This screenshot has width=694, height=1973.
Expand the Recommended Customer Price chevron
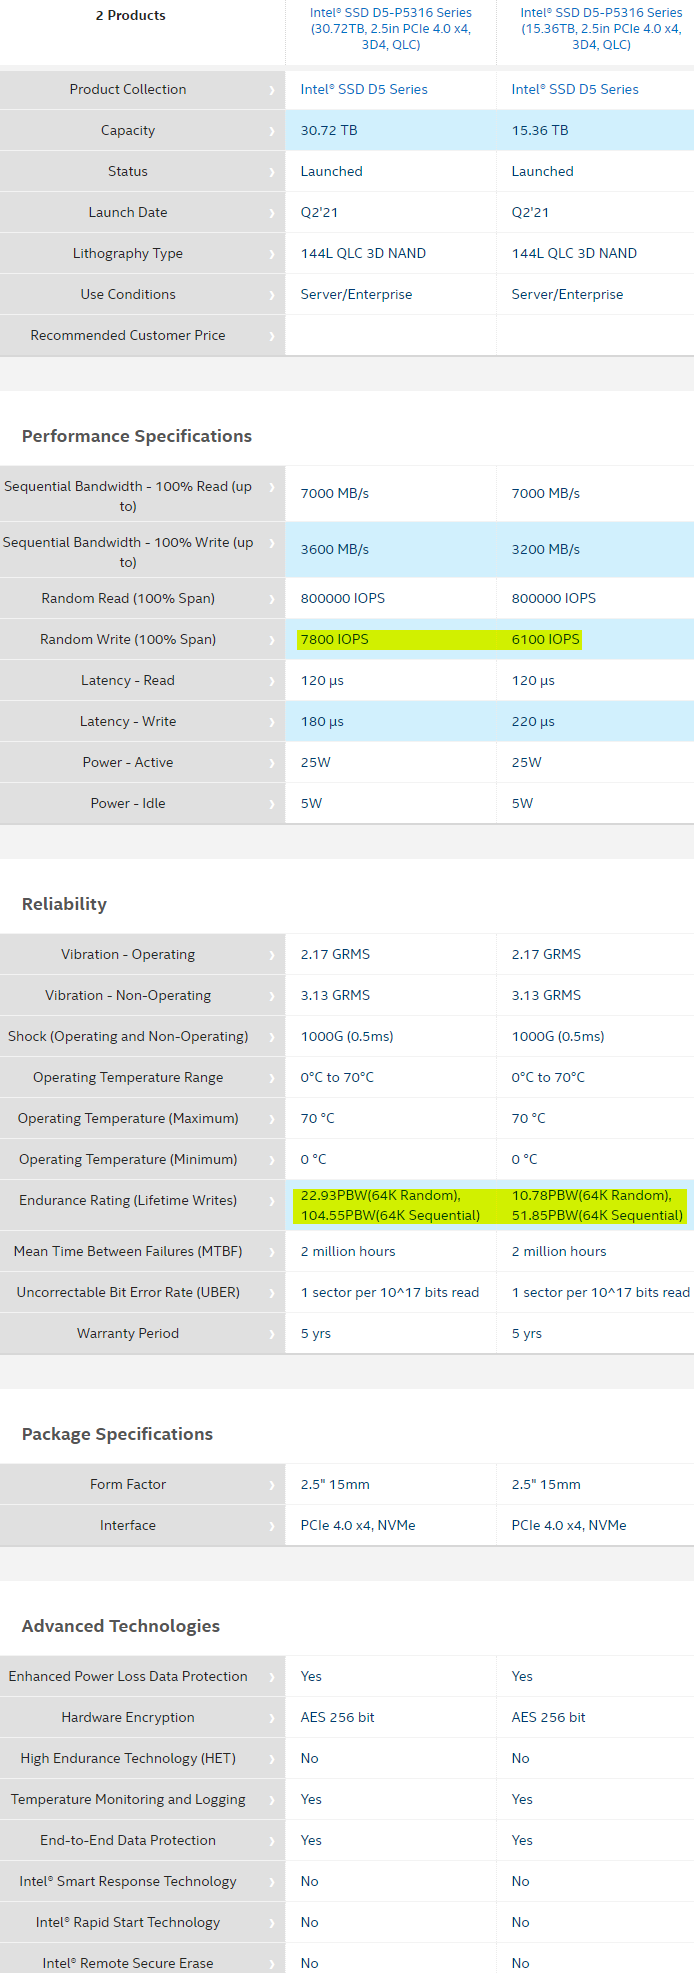(271, 336)
